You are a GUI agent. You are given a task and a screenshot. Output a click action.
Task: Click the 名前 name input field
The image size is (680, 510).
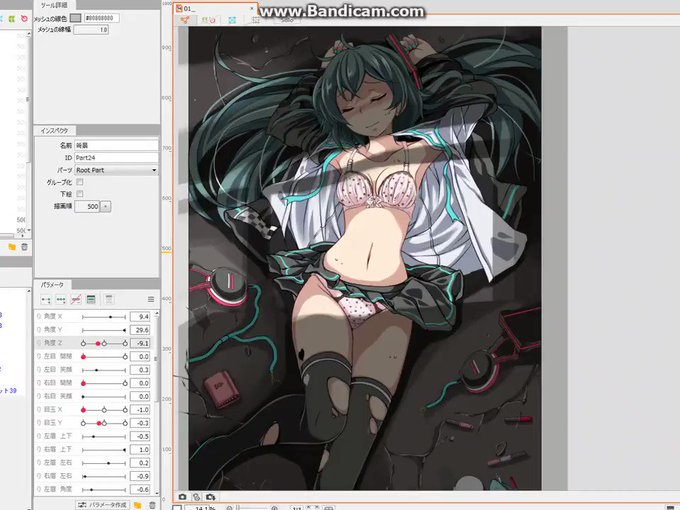116,145
